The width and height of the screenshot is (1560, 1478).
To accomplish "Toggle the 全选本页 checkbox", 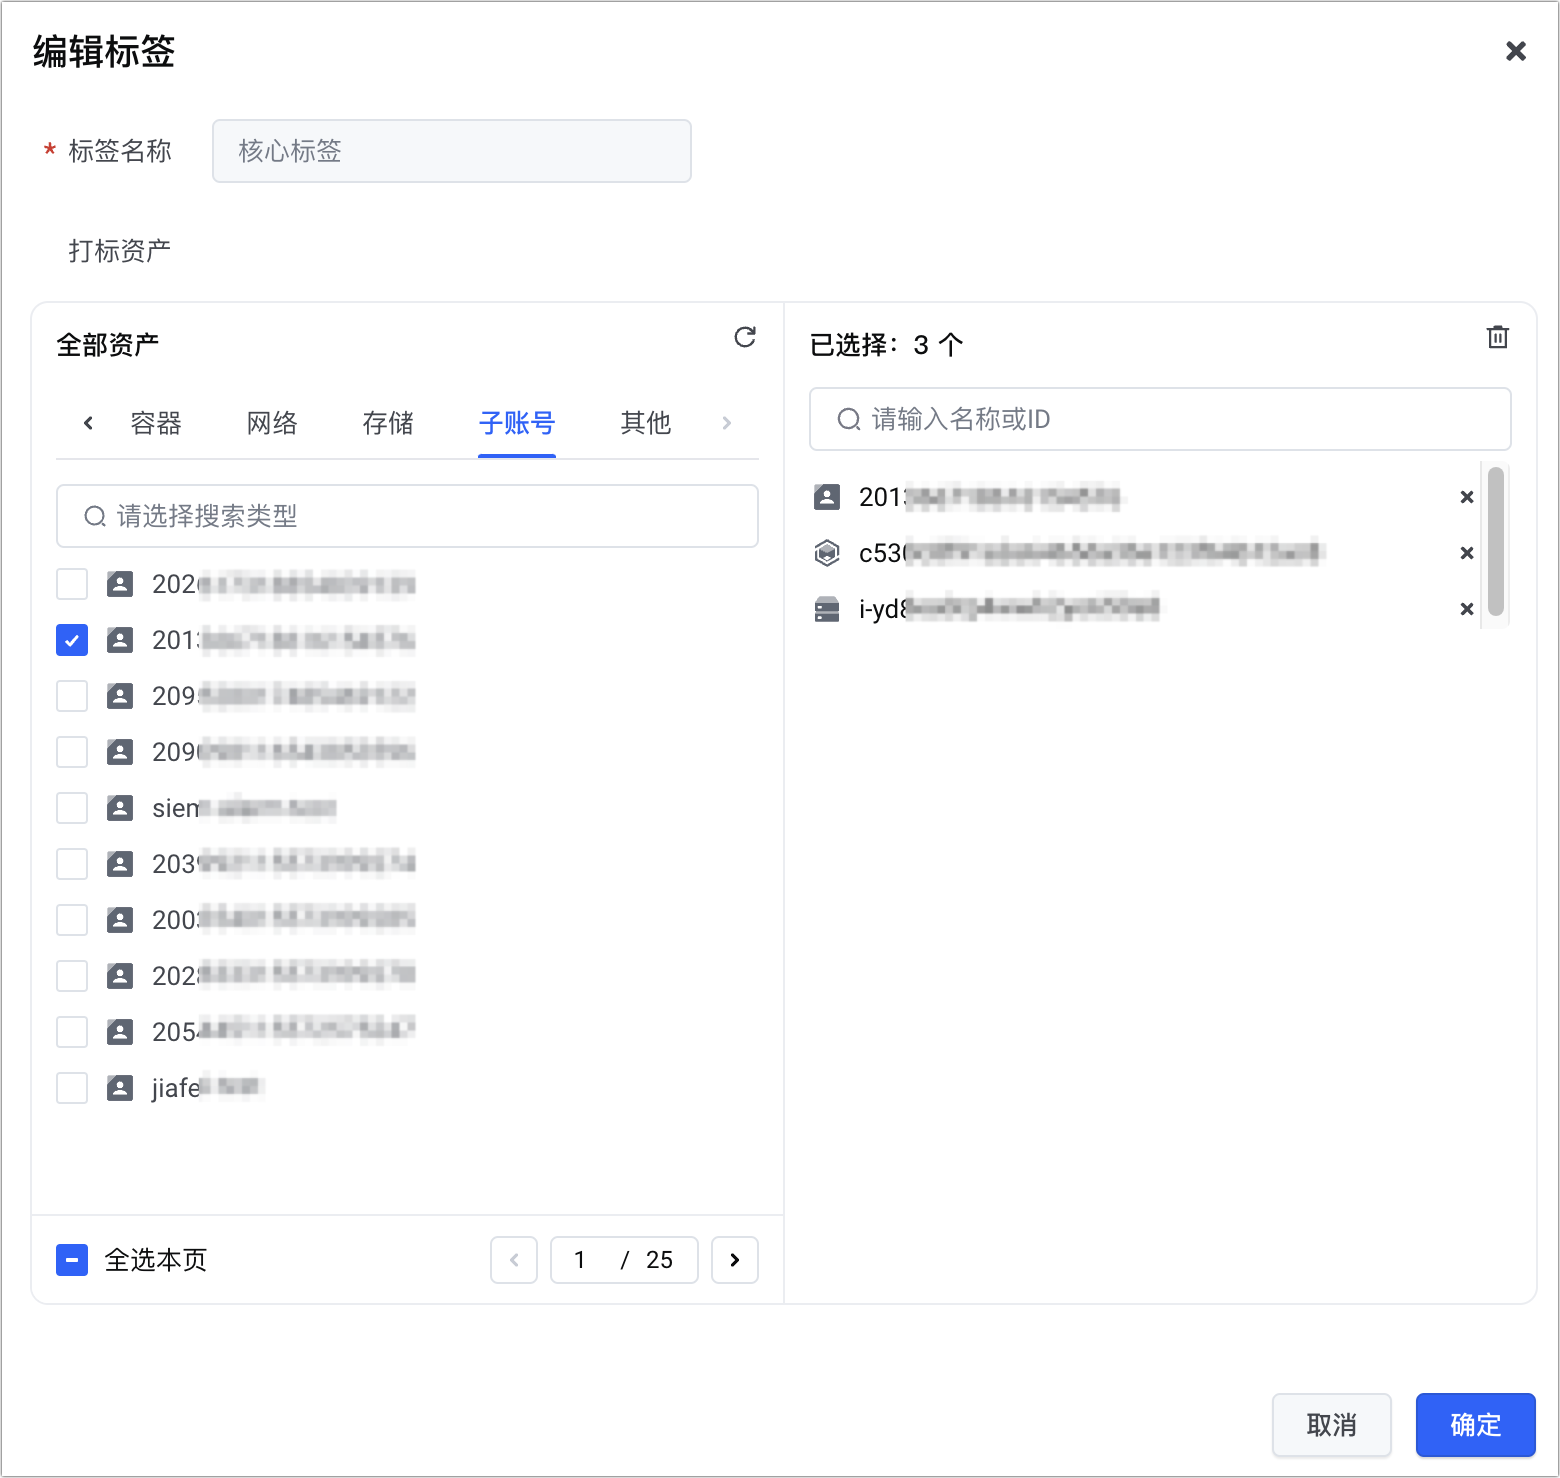I will click(x=72, y=1260).
